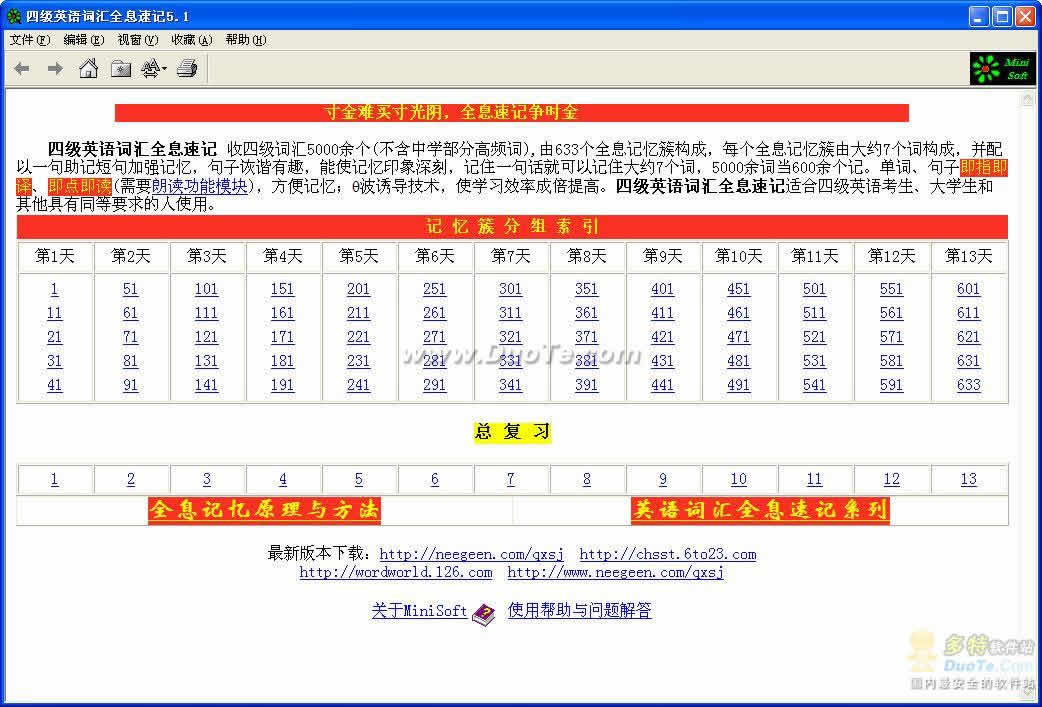The image size is (1042, 707).
Task: Open memory cluster link 421
Action: (663, 337)
